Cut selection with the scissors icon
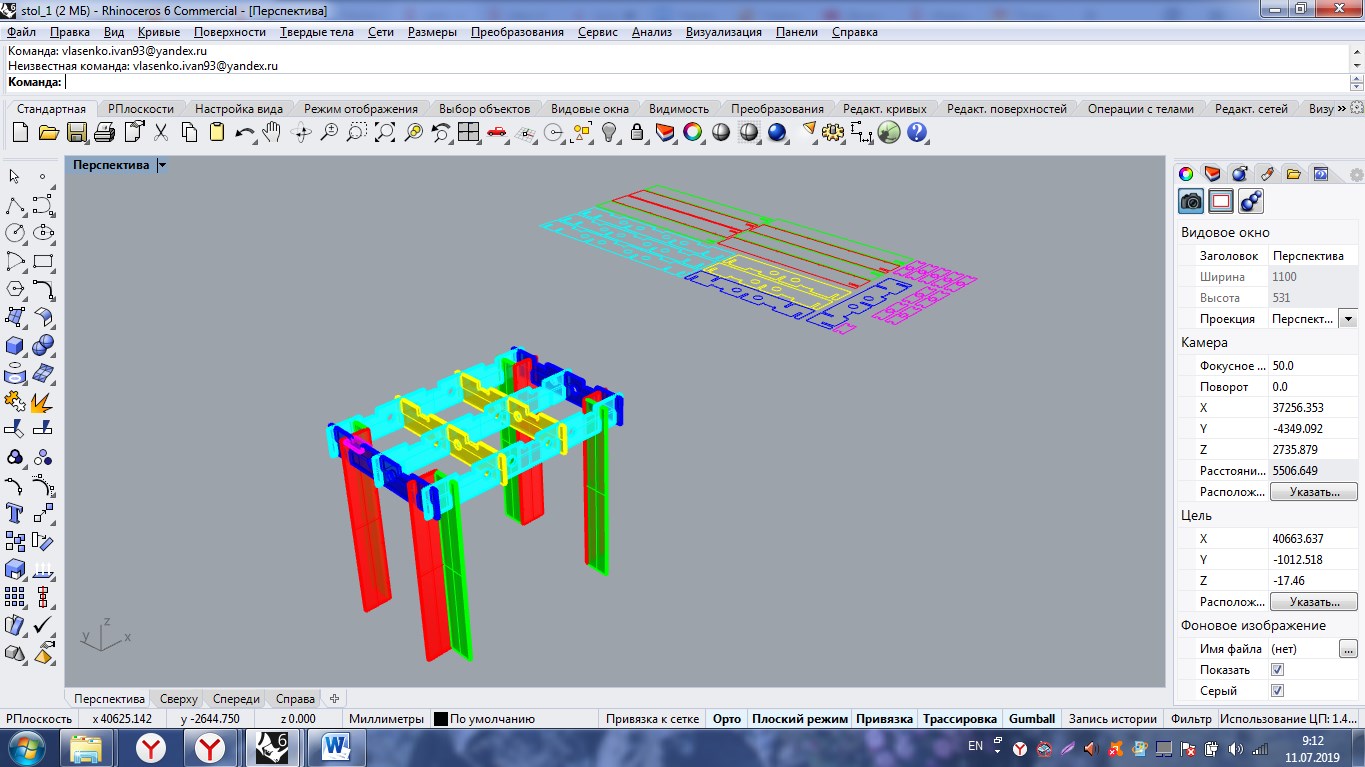Viewport: 1365px width, 767px height. [161, 132]
